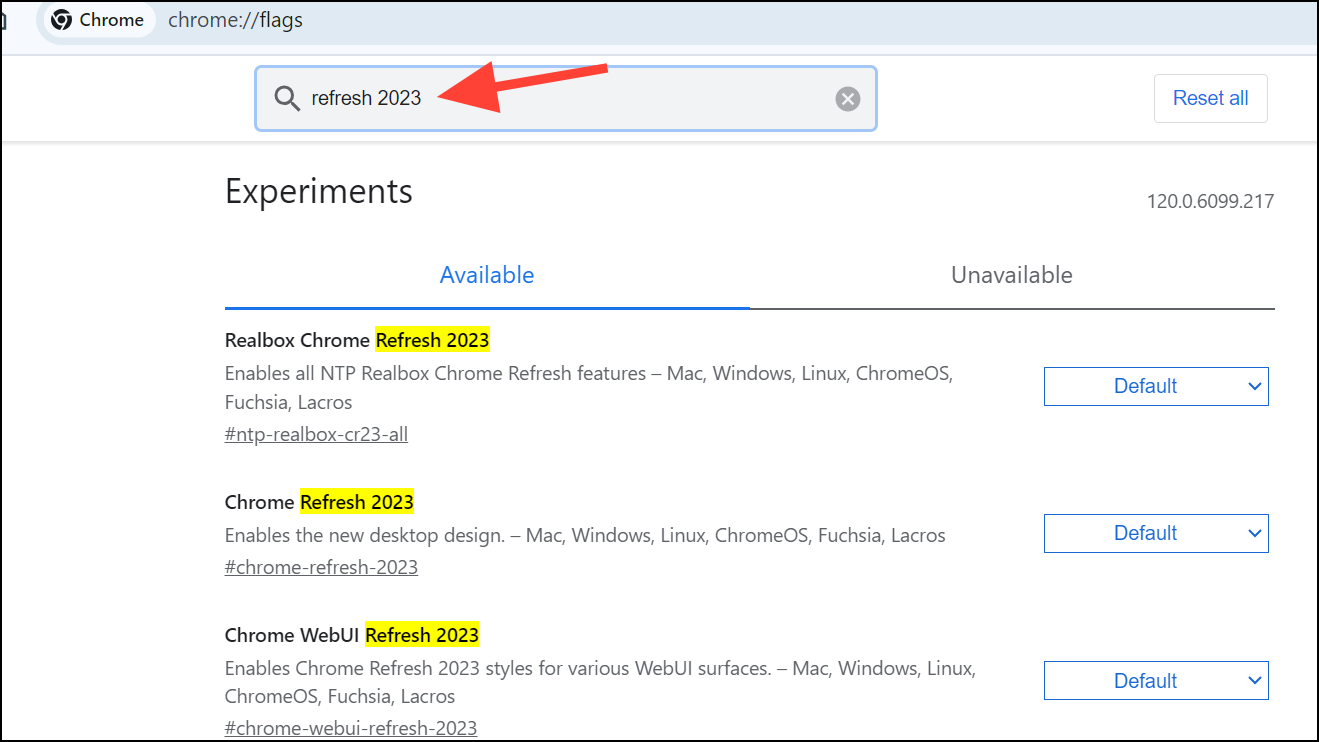The image size is (1319, 742).
Task: Click the 'Enables Chrome Refresh 2023 styles' description
Action: coord(600,682)
